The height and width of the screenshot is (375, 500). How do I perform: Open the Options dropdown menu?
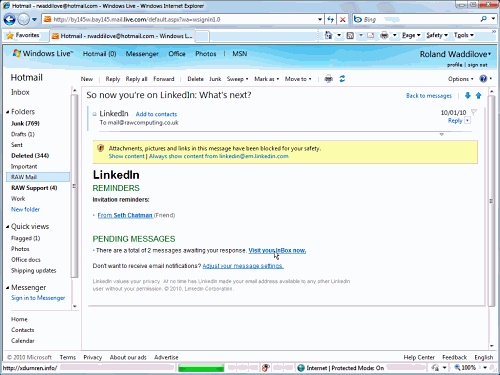pos(460,79)
